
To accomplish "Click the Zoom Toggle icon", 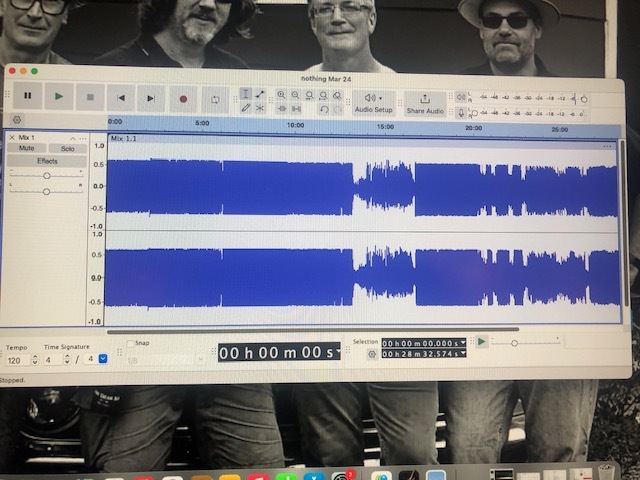I will tap(337, 96).
